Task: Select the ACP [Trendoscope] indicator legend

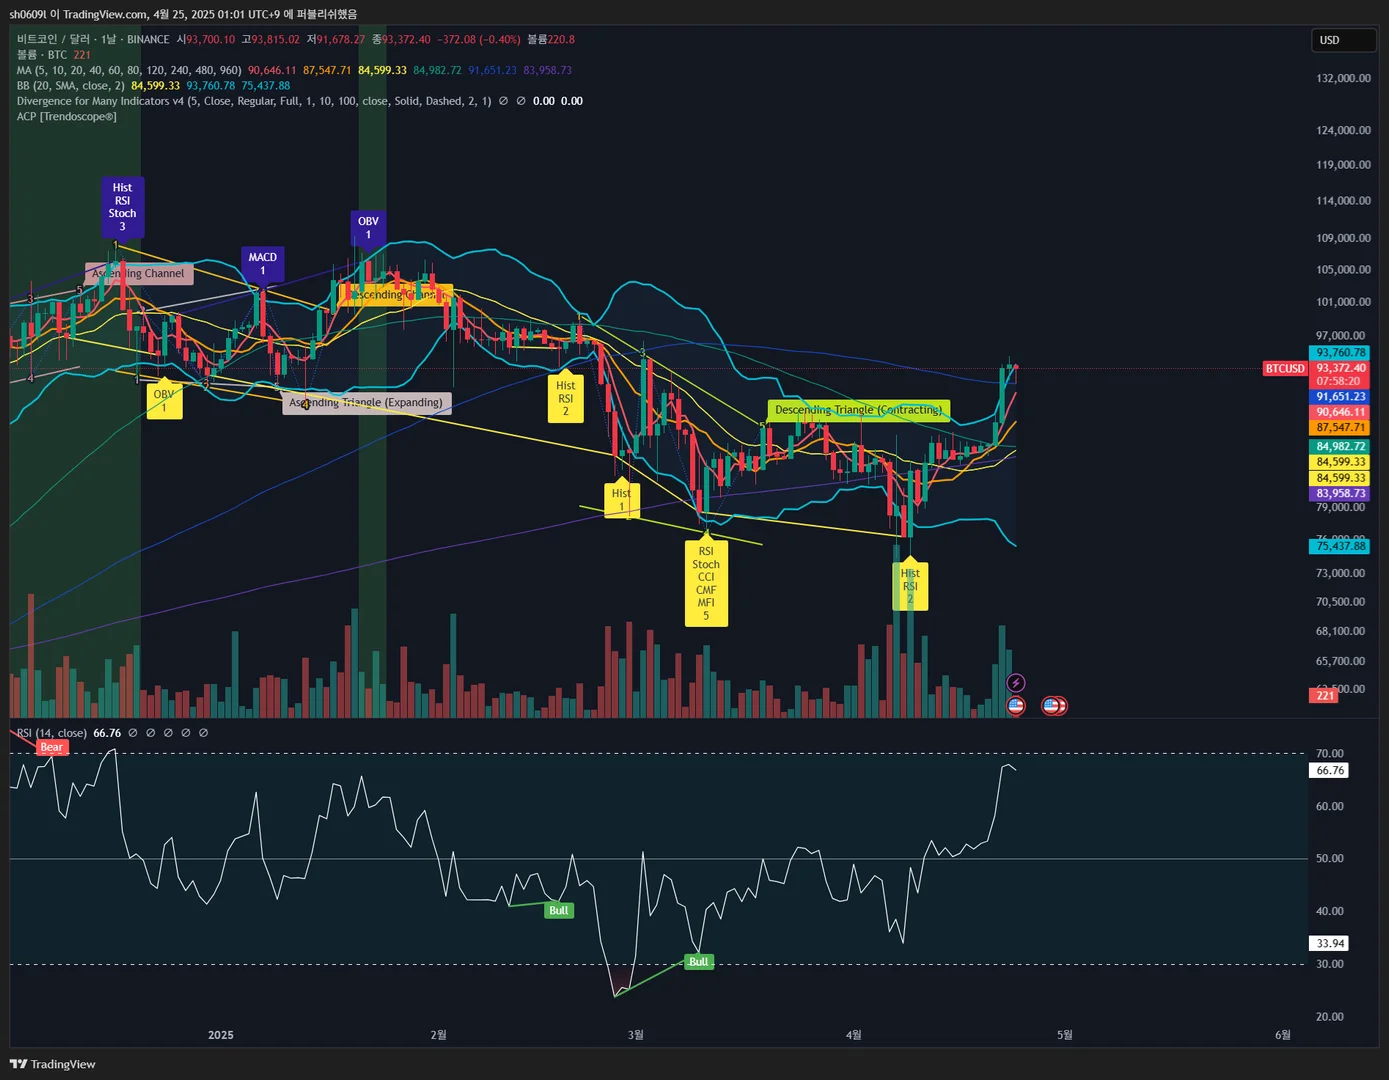Action: click(x=67, y=117)
